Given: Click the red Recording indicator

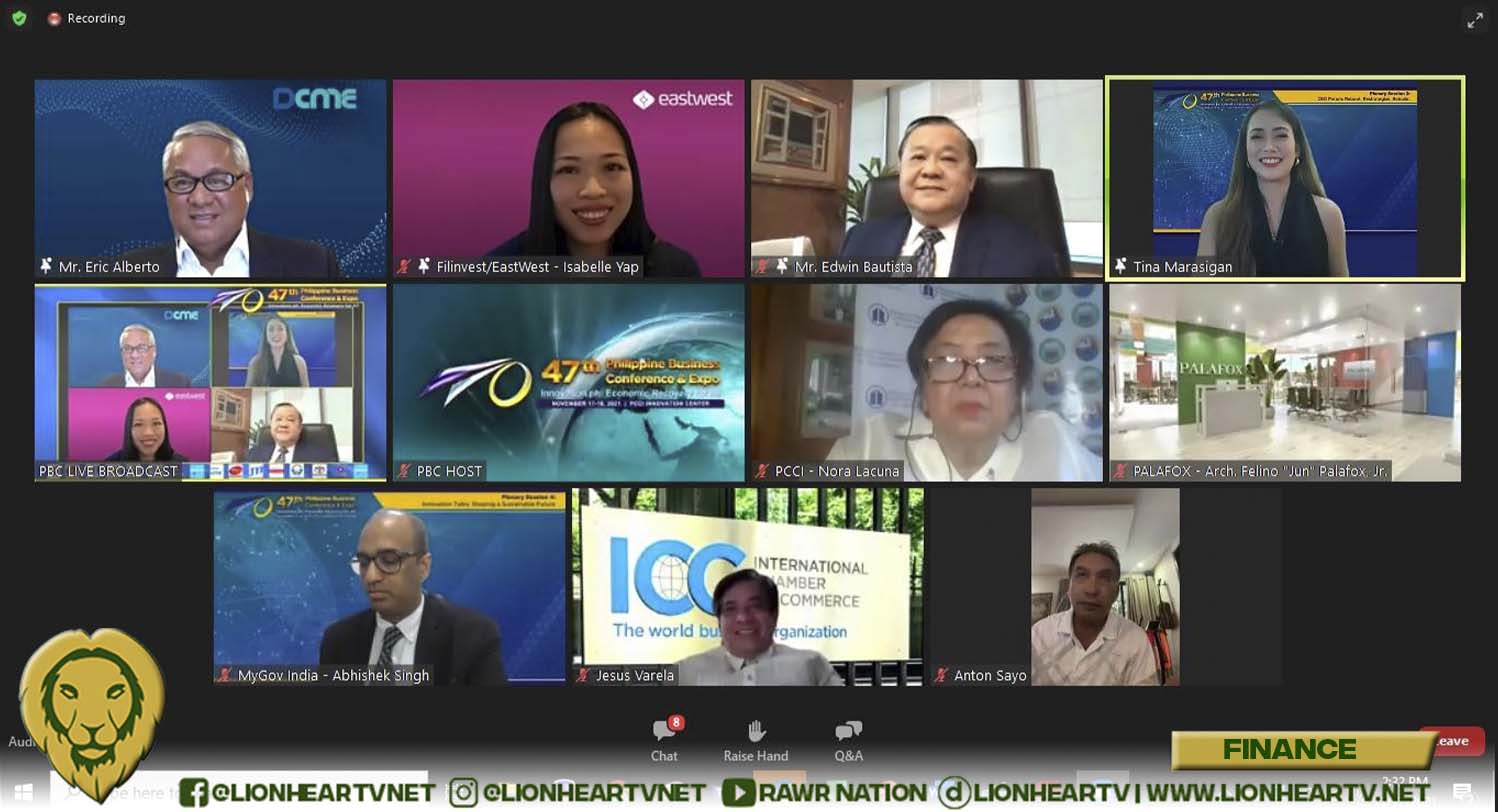Looking at the screenshot, I should click(86, 18).
